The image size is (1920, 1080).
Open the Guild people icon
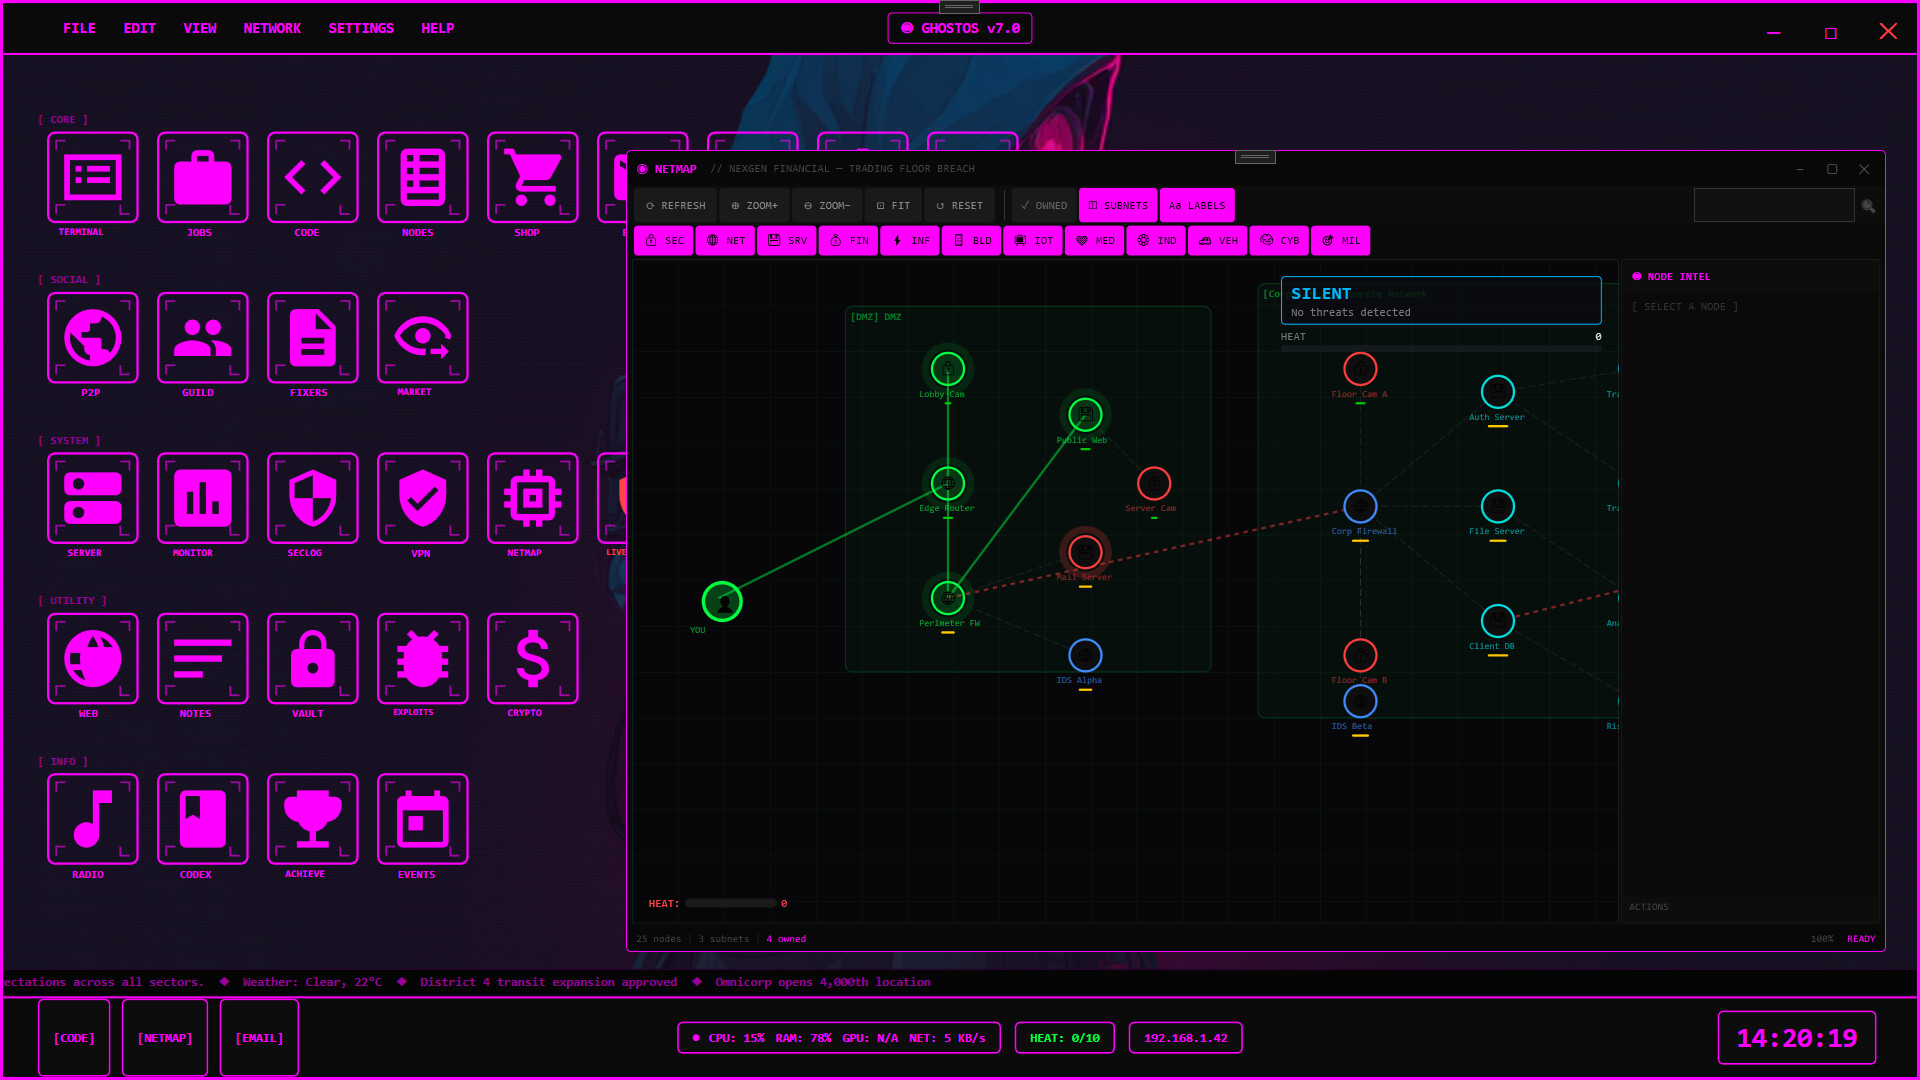pyautogui.click(x=202, y=338)
